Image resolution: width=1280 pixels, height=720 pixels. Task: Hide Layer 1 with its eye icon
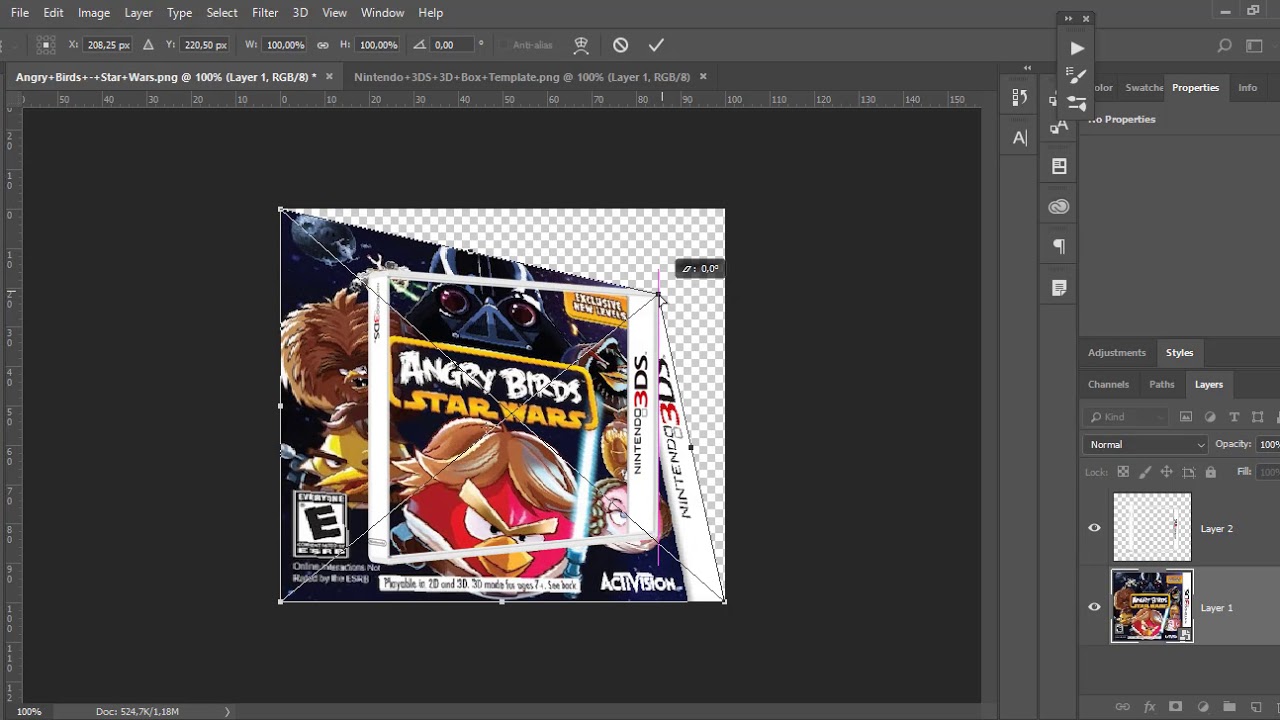(1094, 607)
